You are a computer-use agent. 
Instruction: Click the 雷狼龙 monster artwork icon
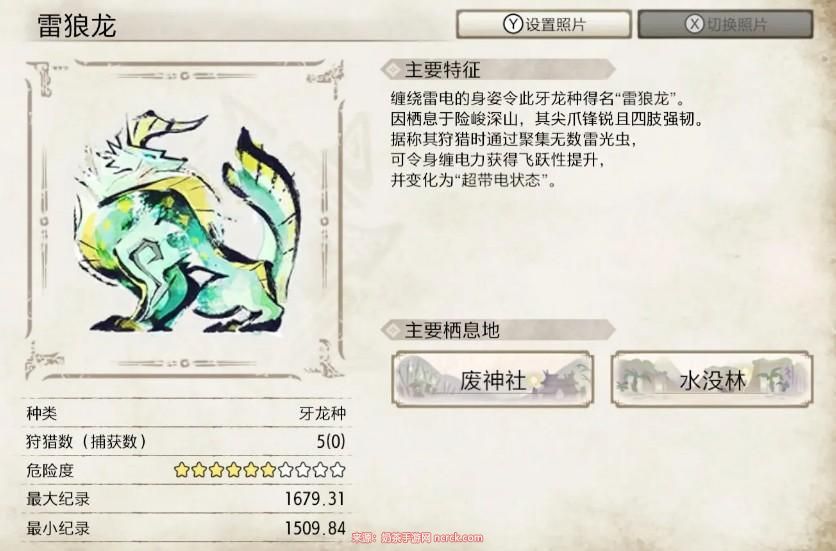(184, 222)
